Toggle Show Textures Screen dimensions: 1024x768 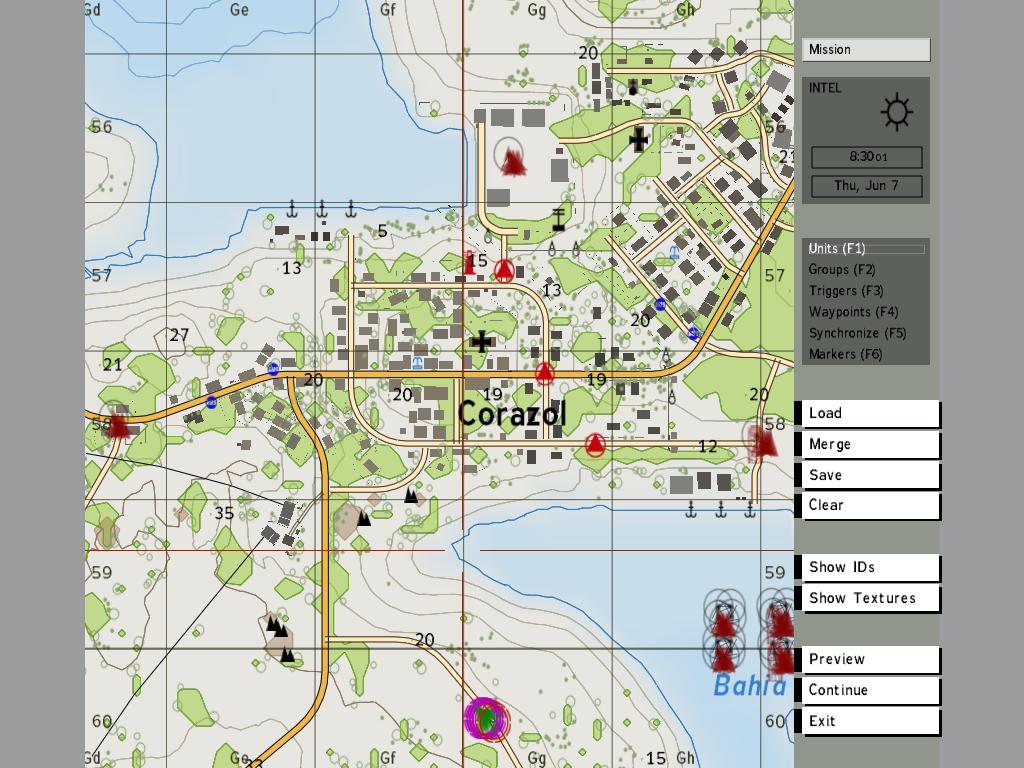(x=871, y=598)
